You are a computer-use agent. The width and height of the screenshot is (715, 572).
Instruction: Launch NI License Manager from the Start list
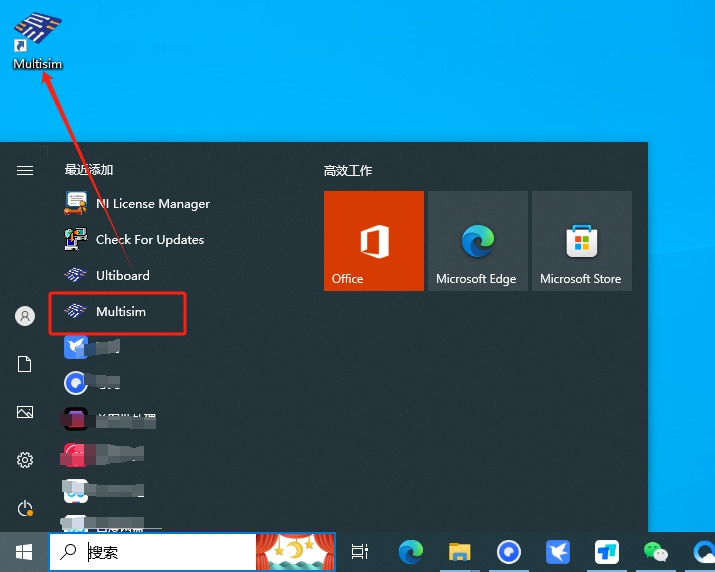152,204
